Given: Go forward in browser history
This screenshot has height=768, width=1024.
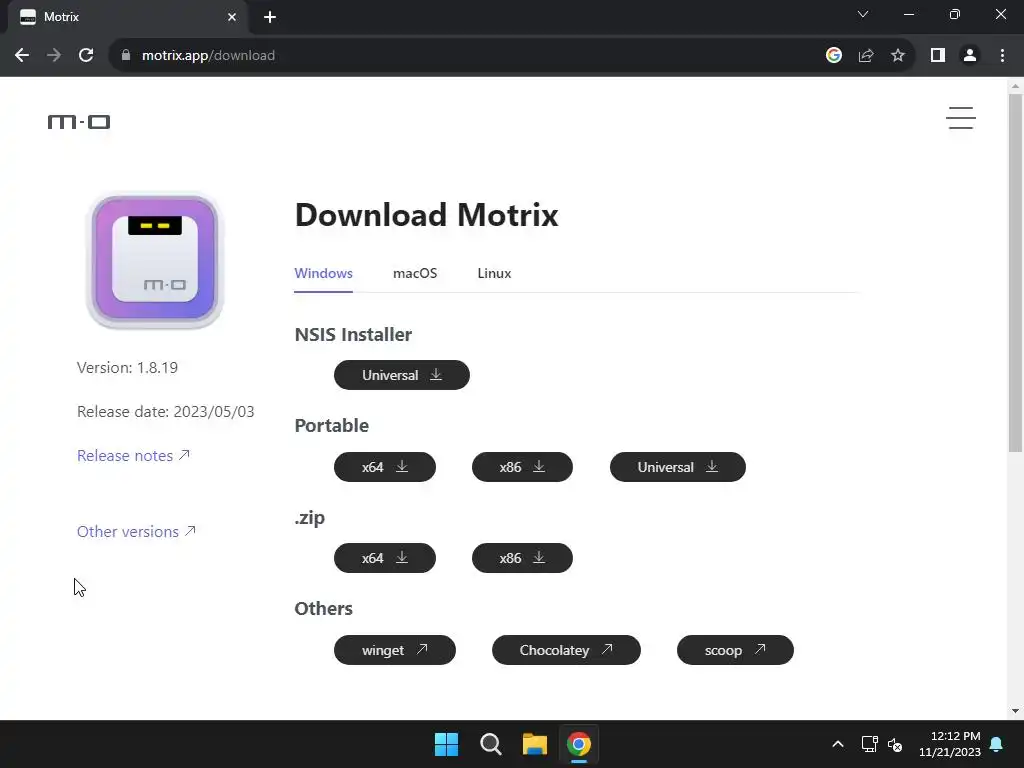Looking at the screenshot, I should click(54, 56).
